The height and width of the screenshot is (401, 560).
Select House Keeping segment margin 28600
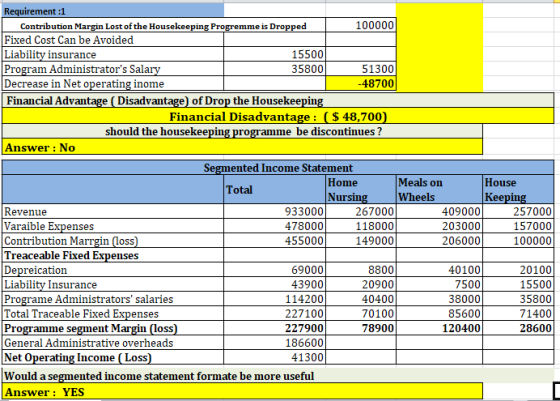click(518, 328)
